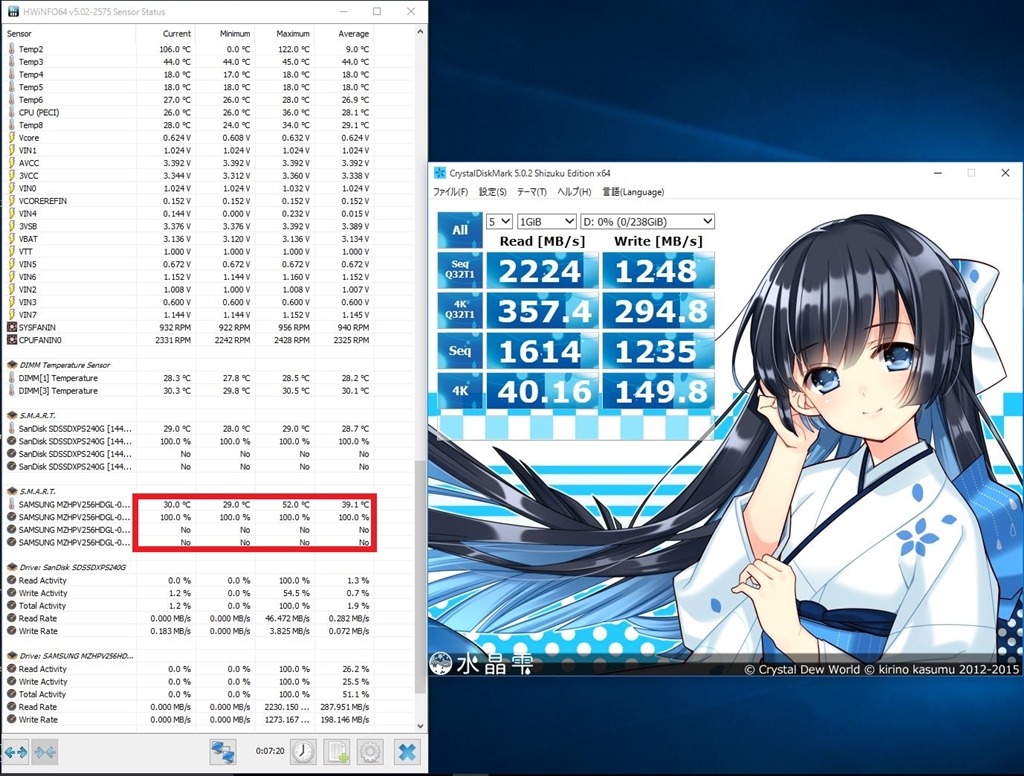Click the Seq read value 1614

pos(541,351)
